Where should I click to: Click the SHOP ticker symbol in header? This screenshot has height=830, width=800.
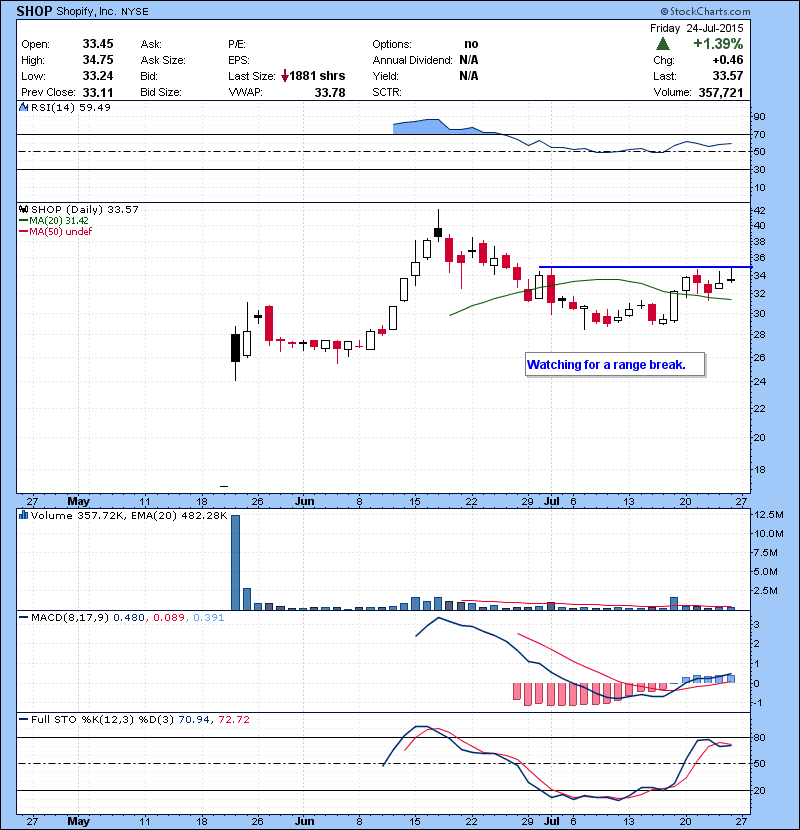click(34, 11)
